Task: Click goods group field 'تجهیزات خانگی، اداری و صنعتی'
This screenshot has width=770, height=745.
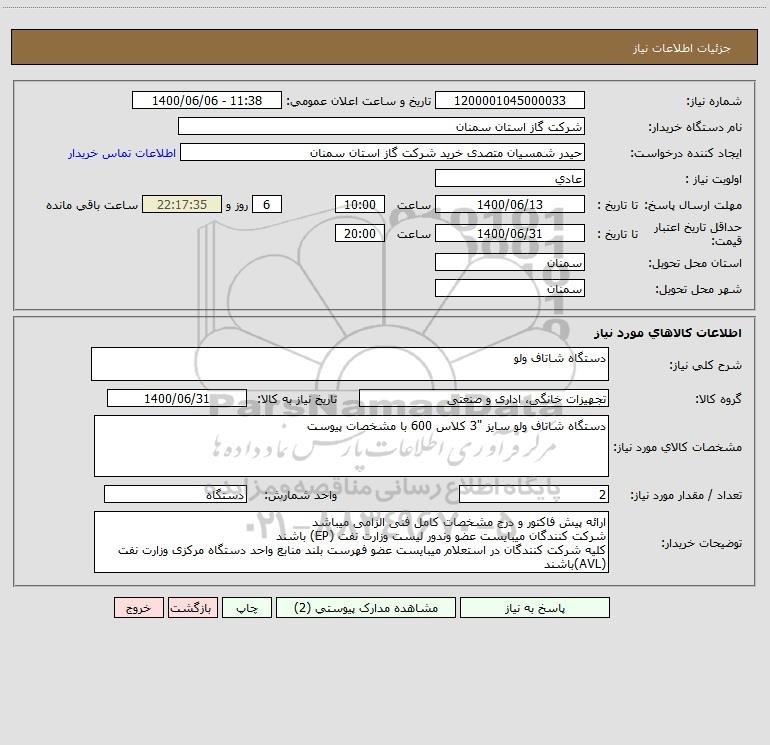Action: click(x=484, y=399)
